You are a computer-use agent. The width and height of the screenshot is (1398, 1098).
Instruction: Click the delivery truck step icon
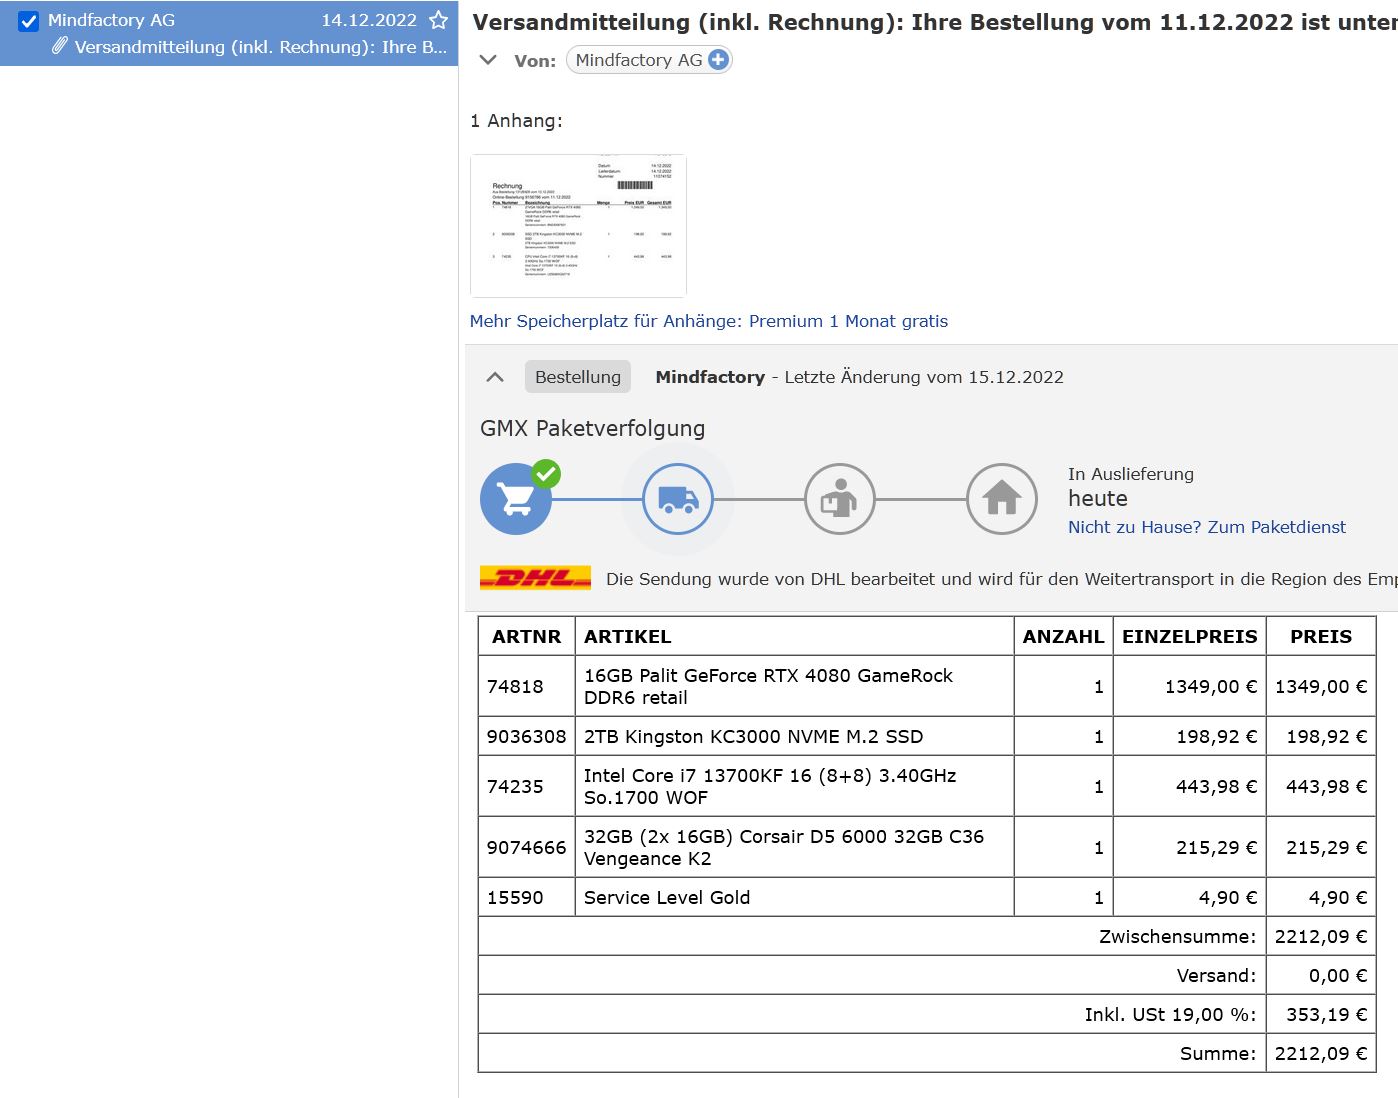pos(678,499)
